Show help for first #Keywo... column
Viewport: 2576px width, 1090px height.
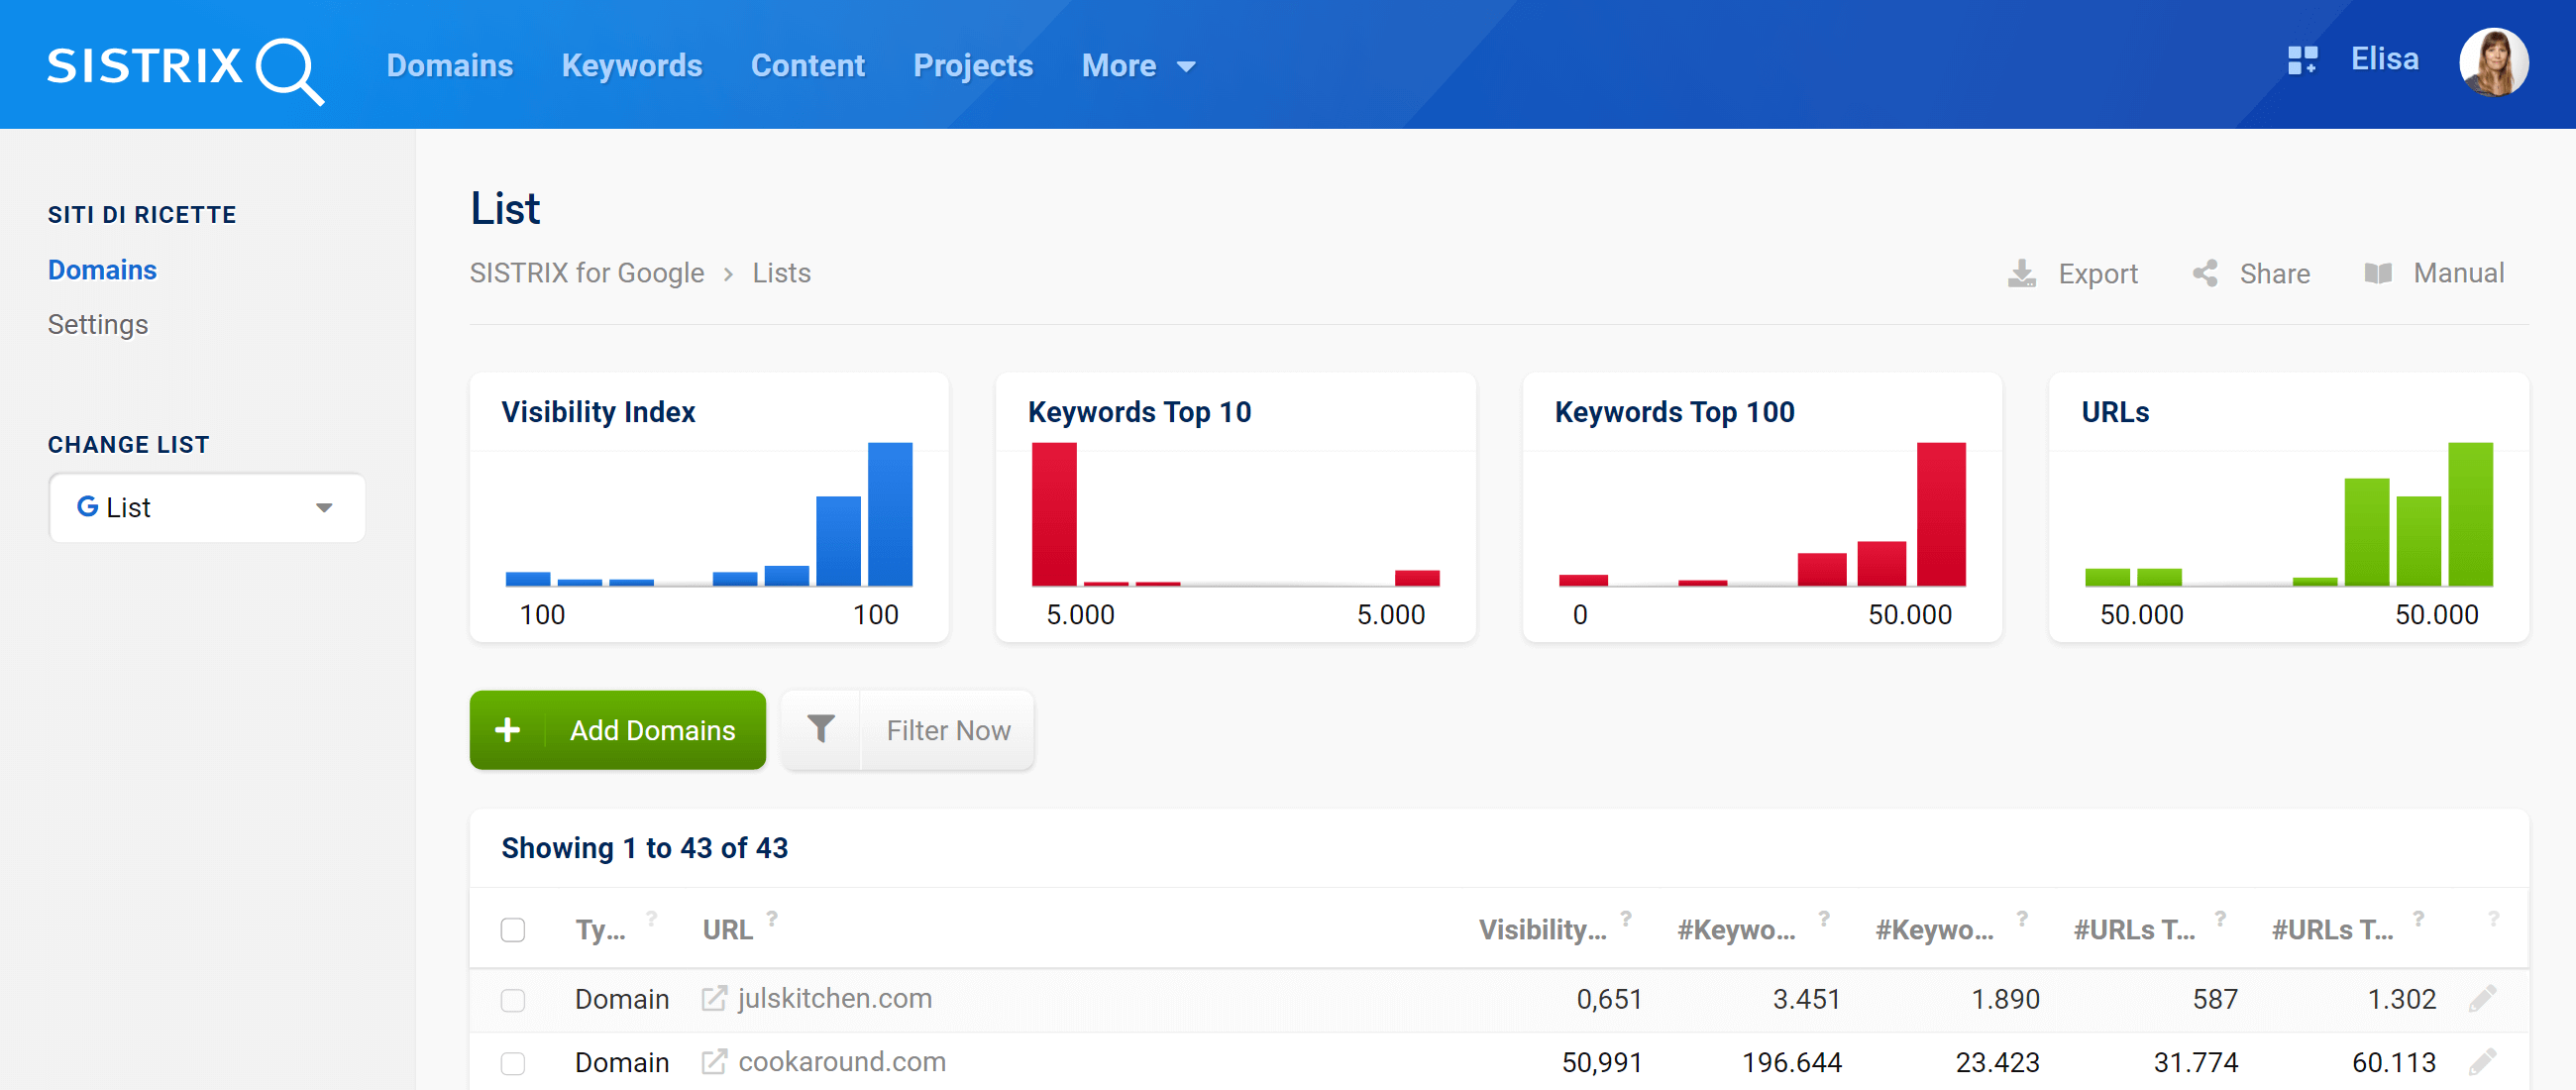pos(1824,918)
